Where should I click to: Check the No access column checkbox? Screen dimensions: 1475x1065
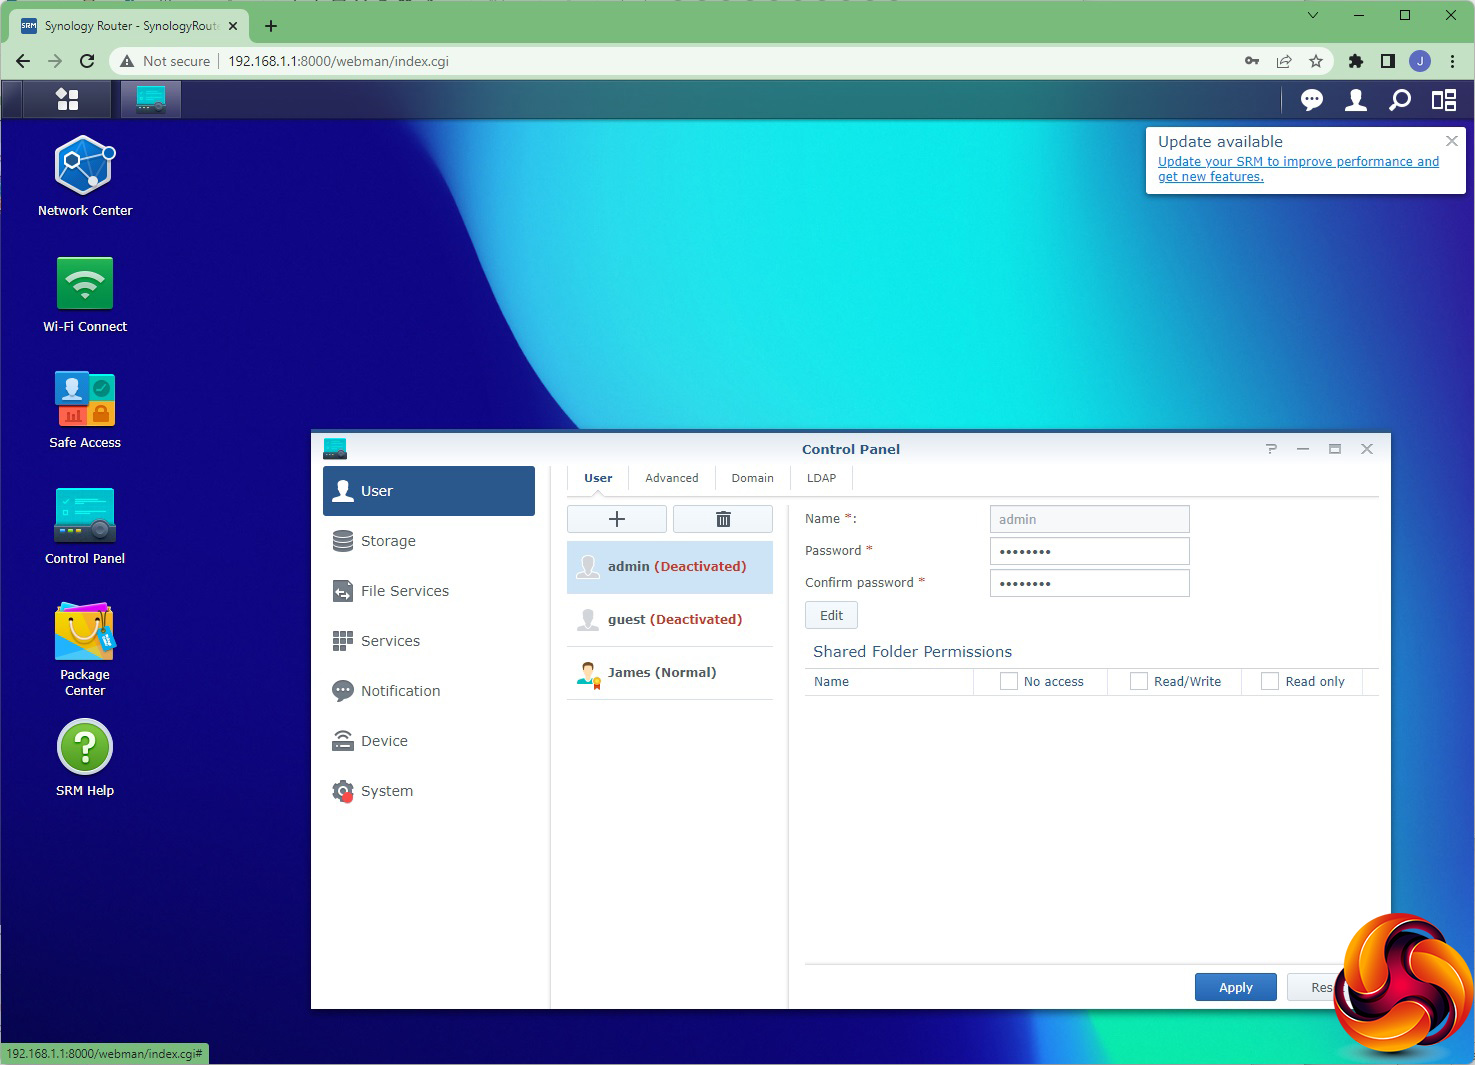click(x=1009, y=681)
